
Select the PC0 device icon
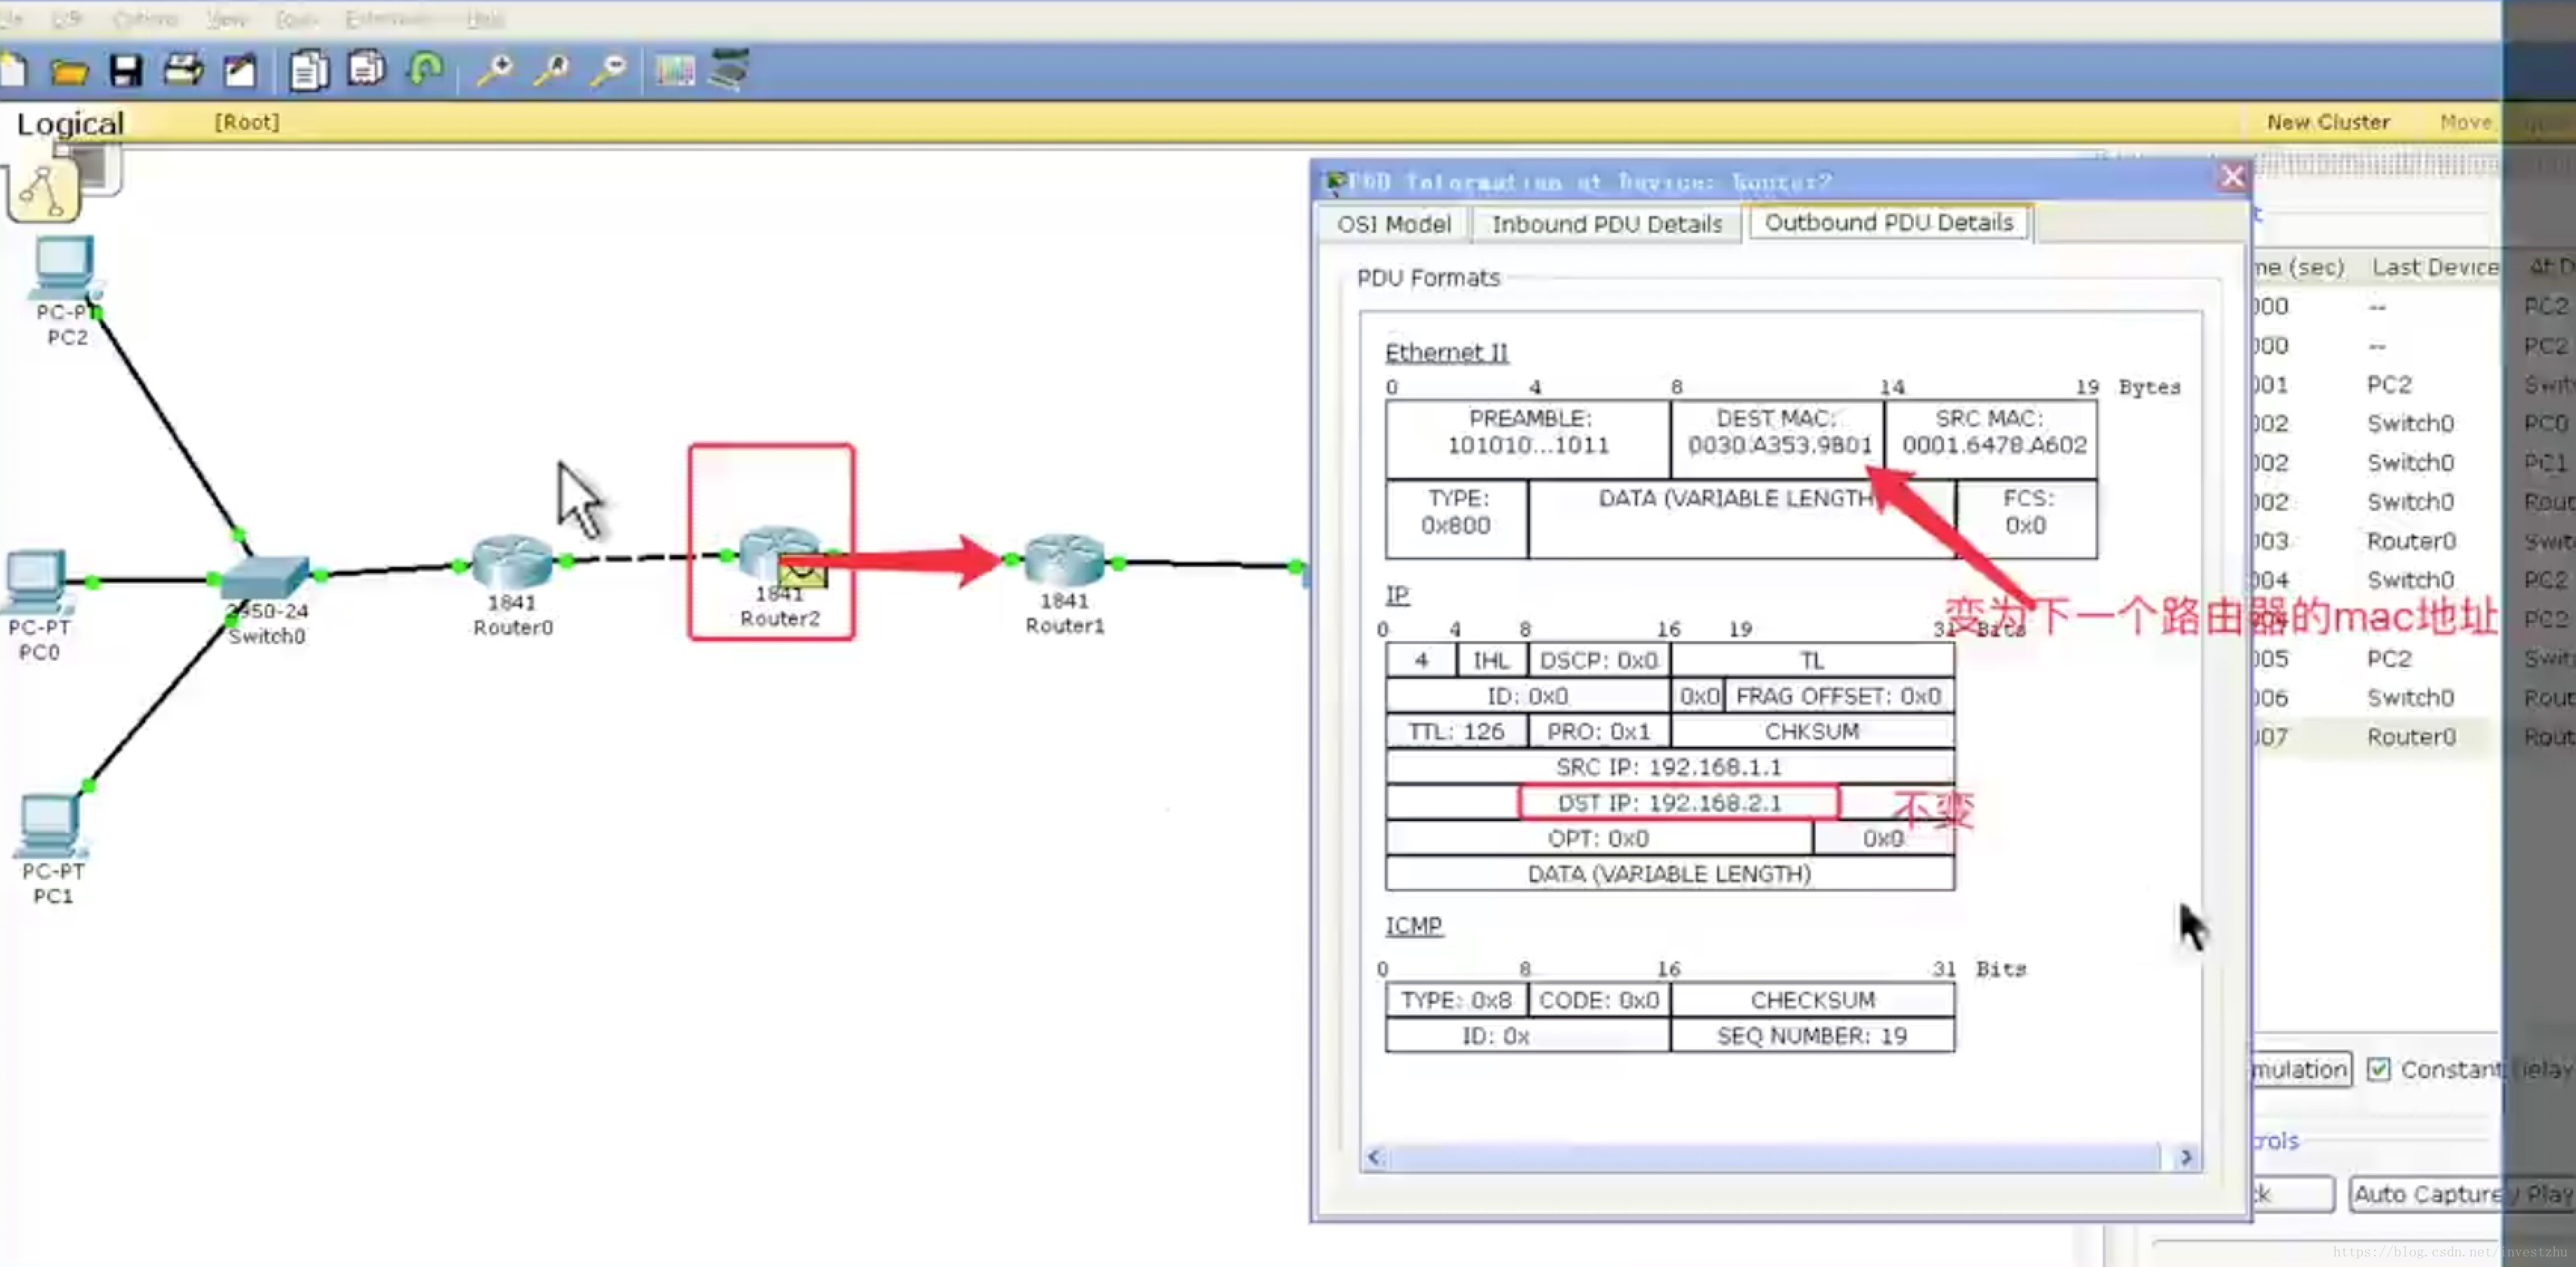[36, 580]
